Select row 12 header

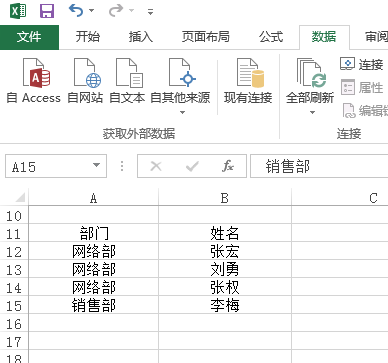(x=14, y=252)
